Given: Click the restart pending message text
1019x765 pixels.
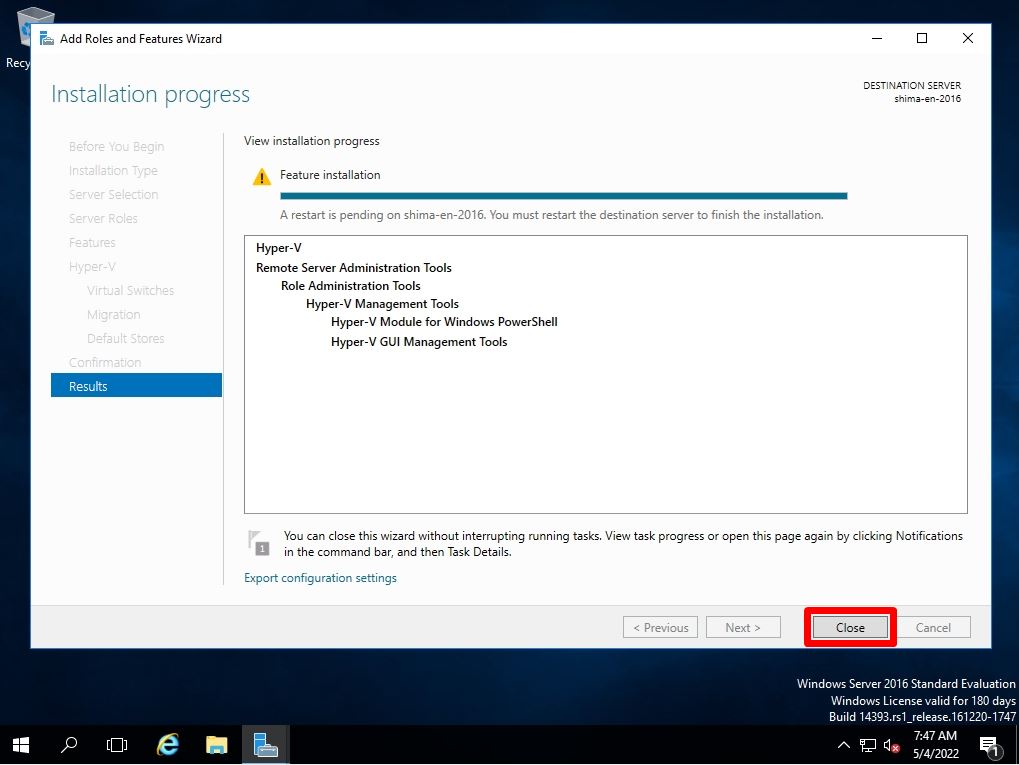Looking at the screenshot, I should pos(551,214).
